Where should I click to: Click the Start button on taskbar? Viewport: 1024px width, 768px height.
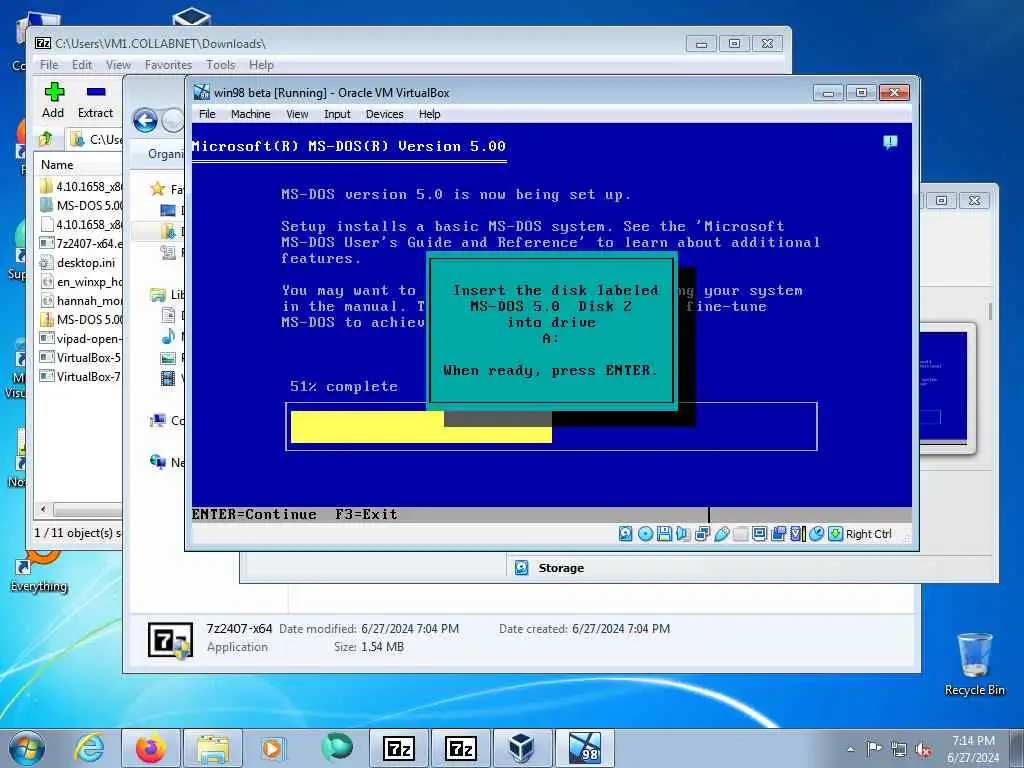coord(27,748)
